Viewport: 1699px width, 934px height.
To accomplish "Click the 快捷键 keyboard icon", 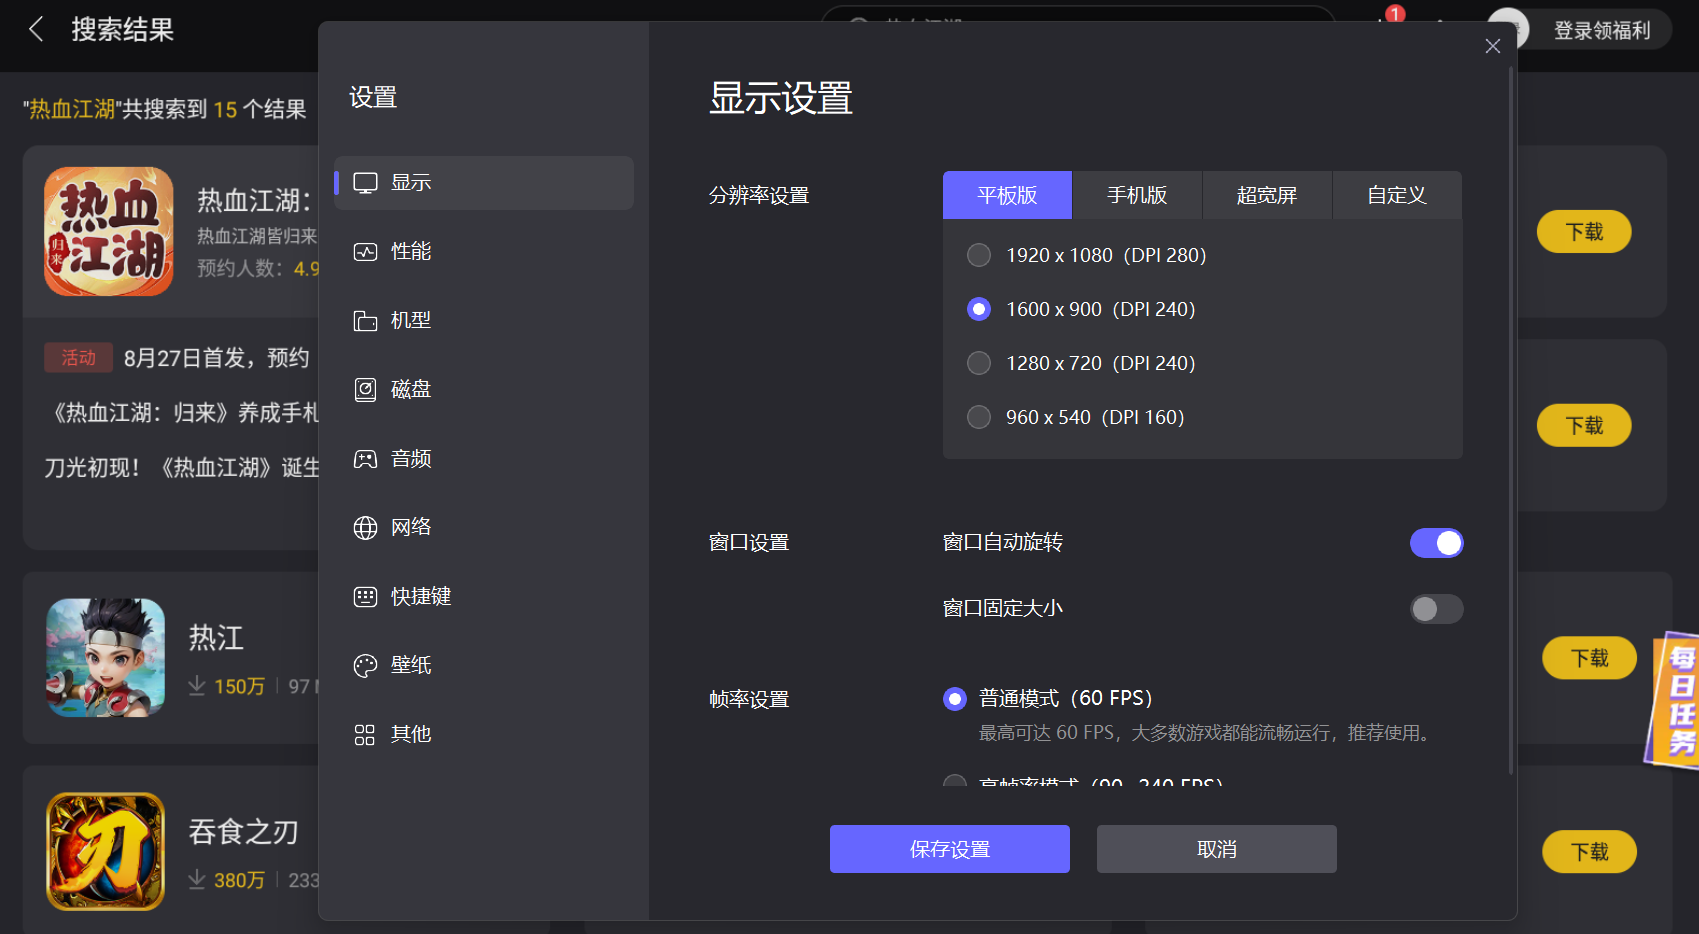I will tap(365, 597).
